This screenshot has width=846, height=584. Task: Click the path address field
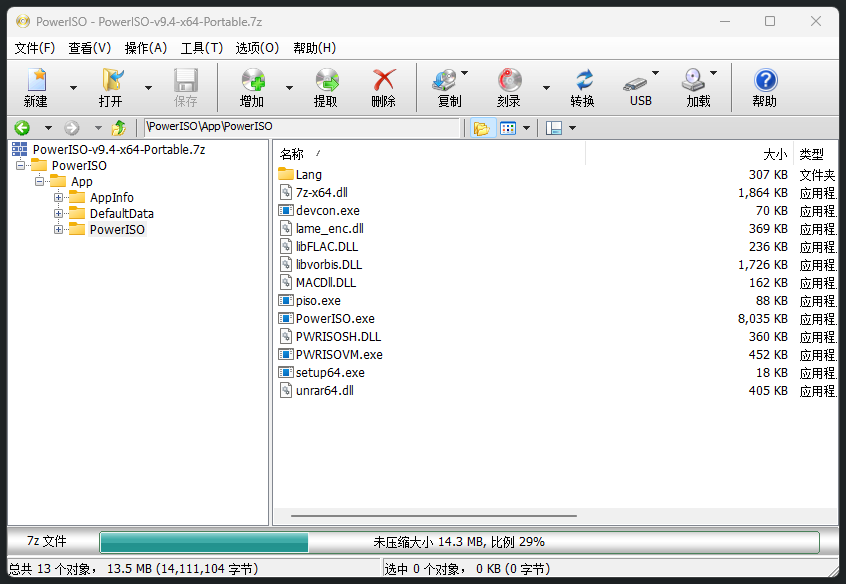[x=303, y=127]
